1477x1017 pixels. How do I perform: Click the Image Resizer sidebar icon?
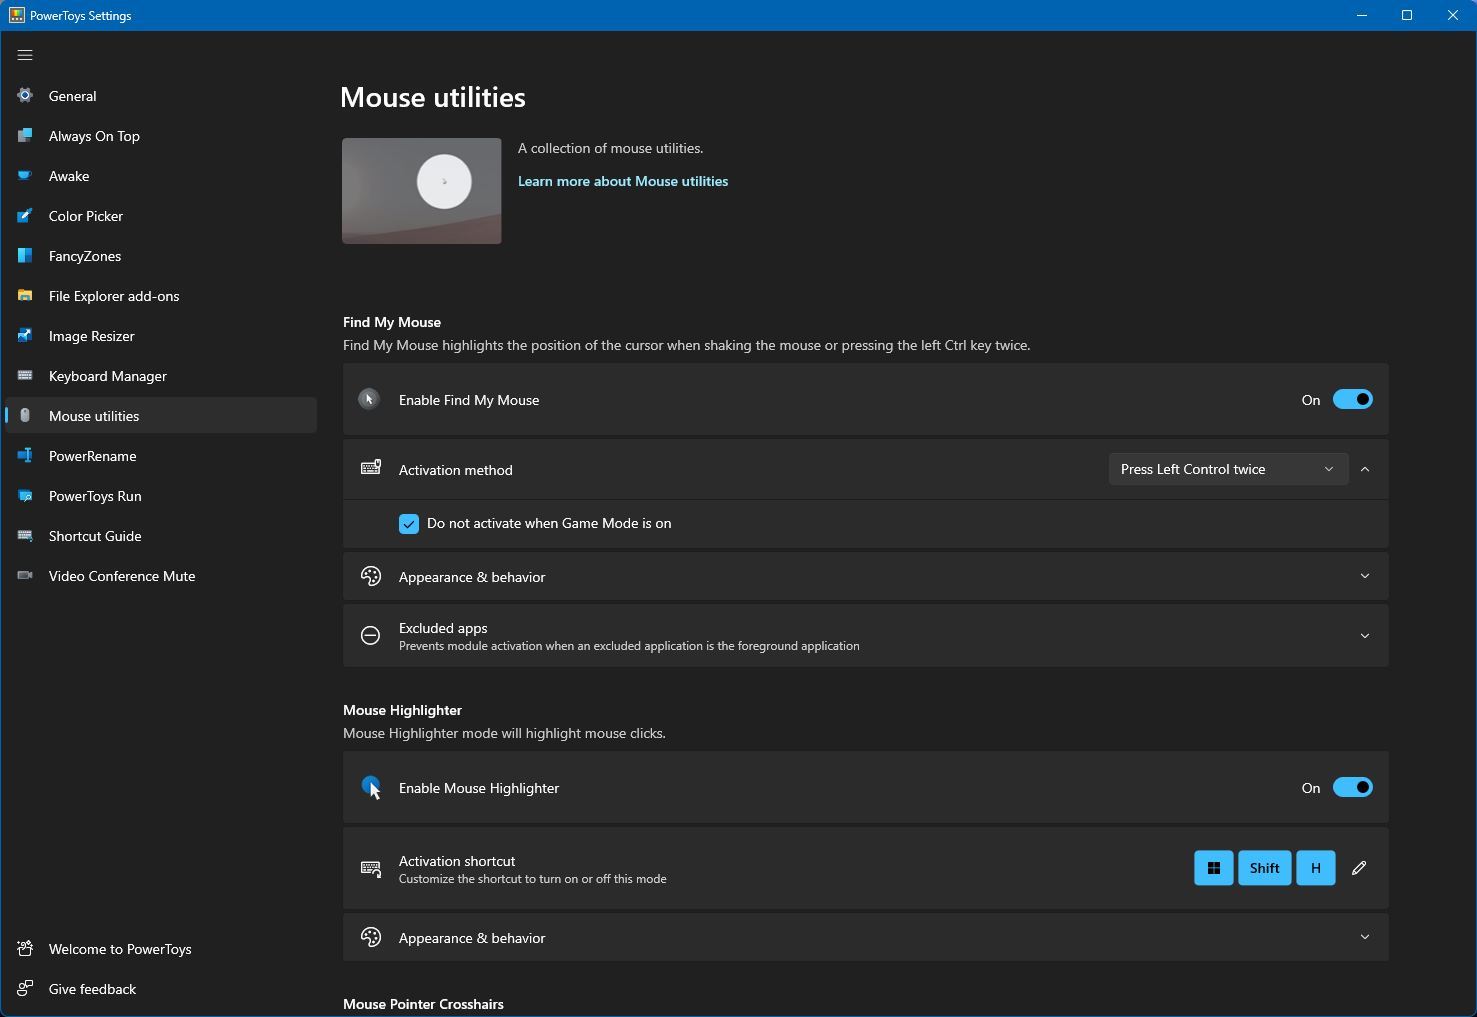tap(25, 336)
